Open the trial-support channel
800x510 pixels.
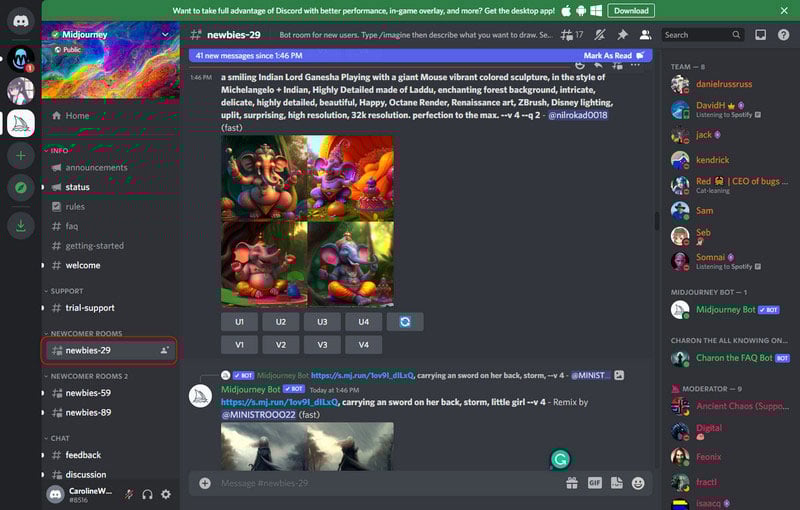coord(110,308)
